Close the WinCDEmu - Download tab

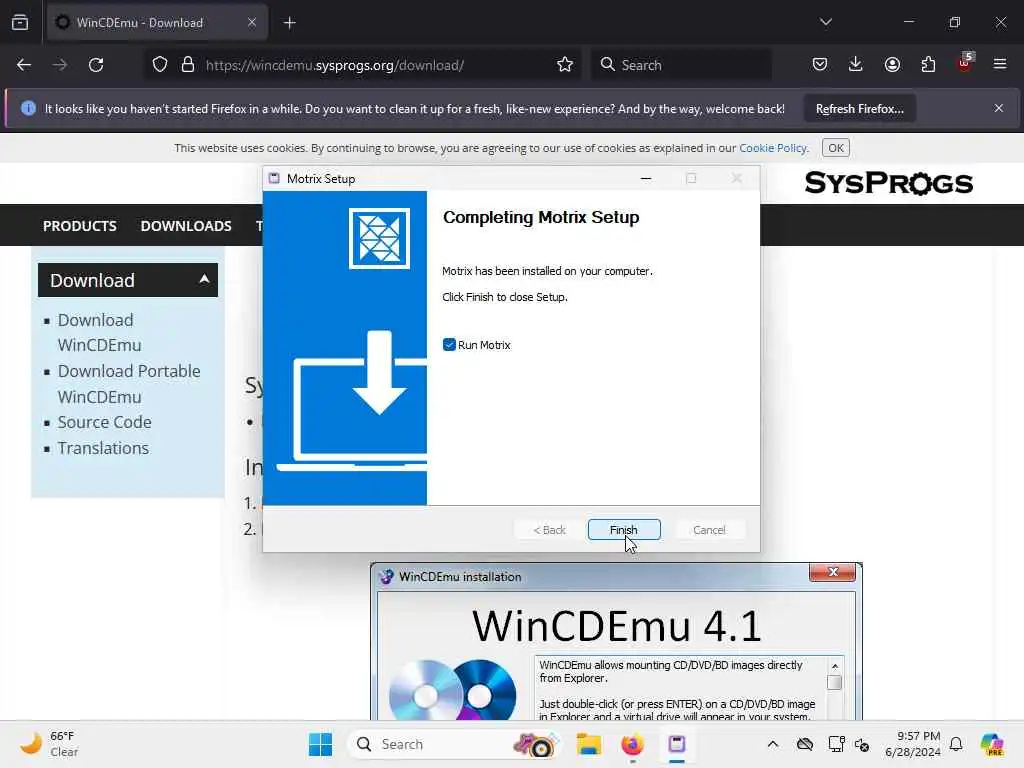point(252,22)
